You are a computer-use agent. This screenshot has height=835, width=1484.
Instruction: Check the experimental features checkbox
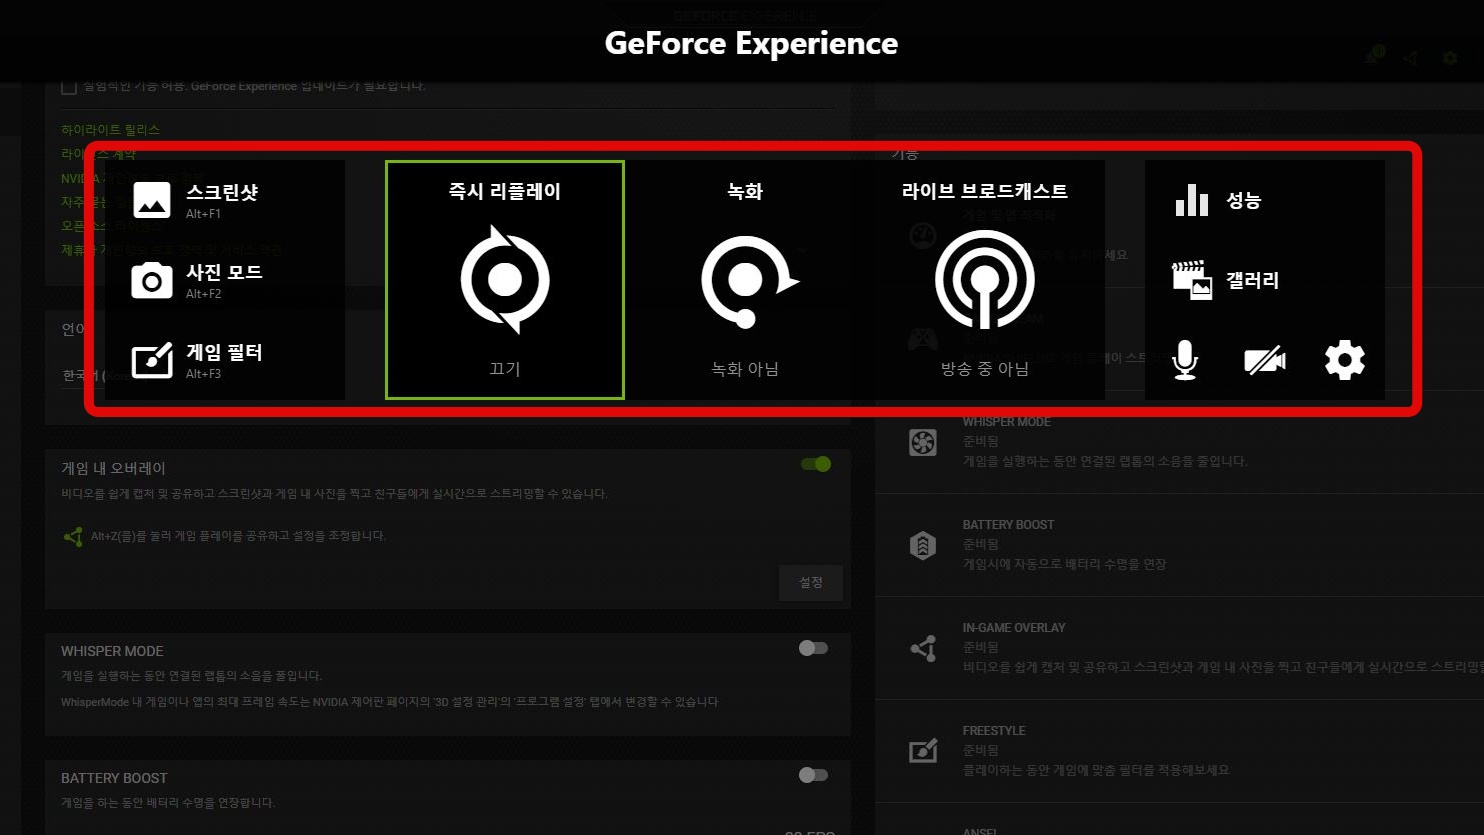(x=69, y=87)
